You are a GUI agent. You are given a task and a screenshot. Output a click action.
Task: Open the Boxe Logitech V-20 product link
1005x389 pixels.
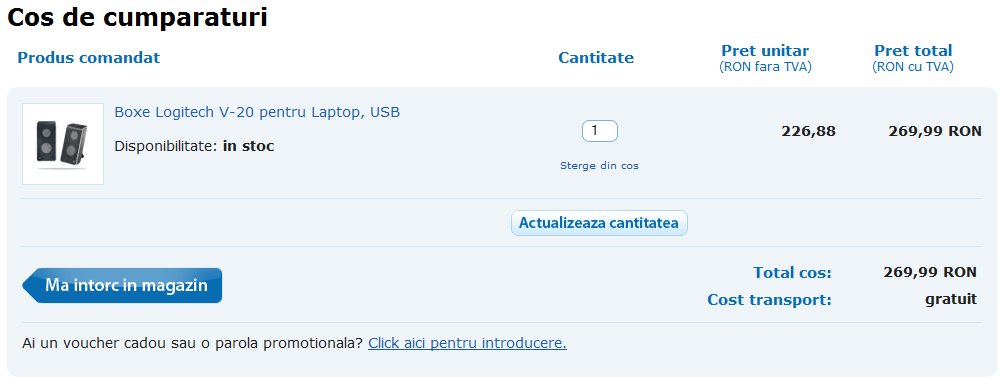click(x=257, y=112)
